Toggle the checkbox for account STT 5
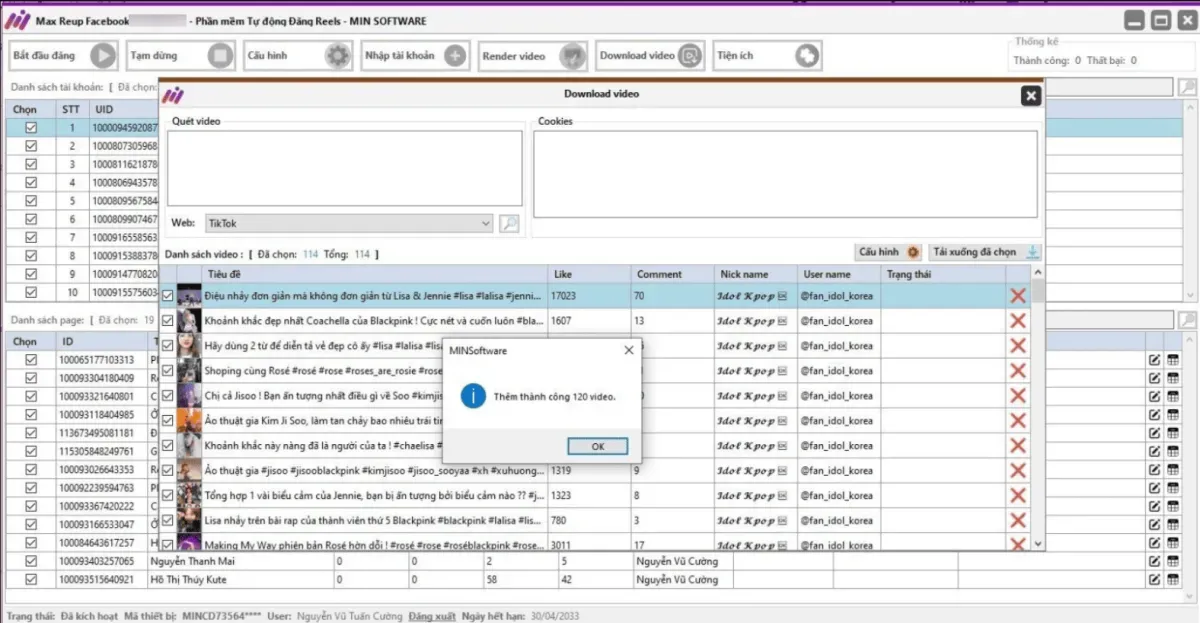Image resolution: width=1200 pixels, height=623 pixels. coord(31,200)
